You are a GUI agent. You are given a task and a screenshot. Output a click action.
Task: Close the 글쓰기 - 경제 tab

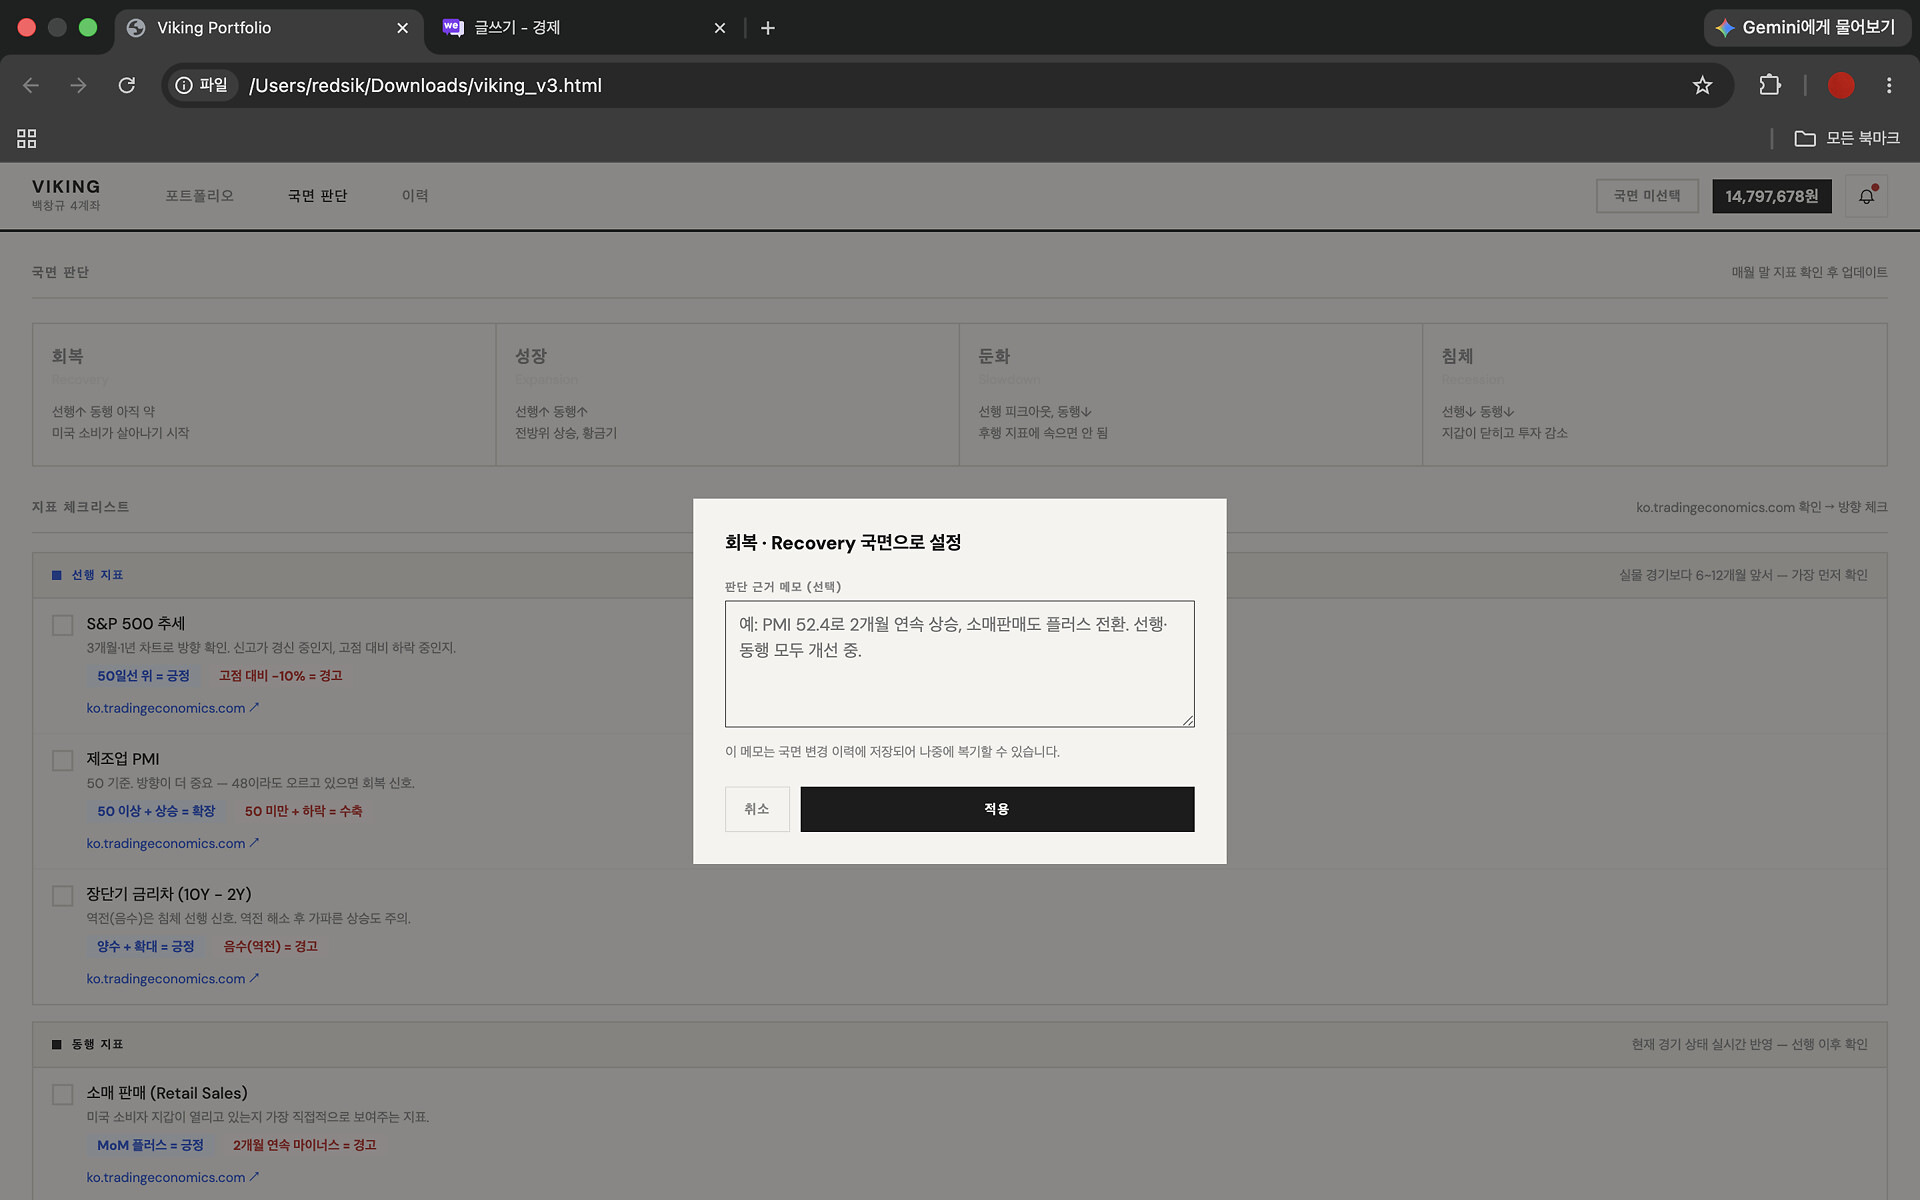click(720, 28)
